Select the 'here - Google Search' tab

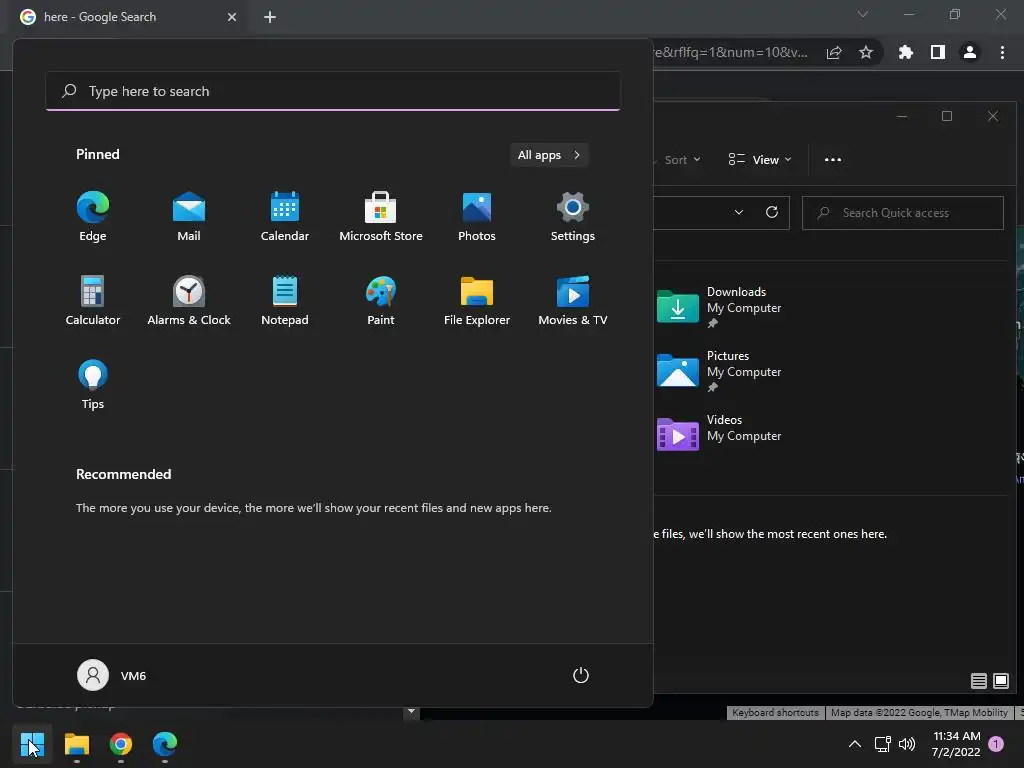pyautogui.click(x=129, y=17)
